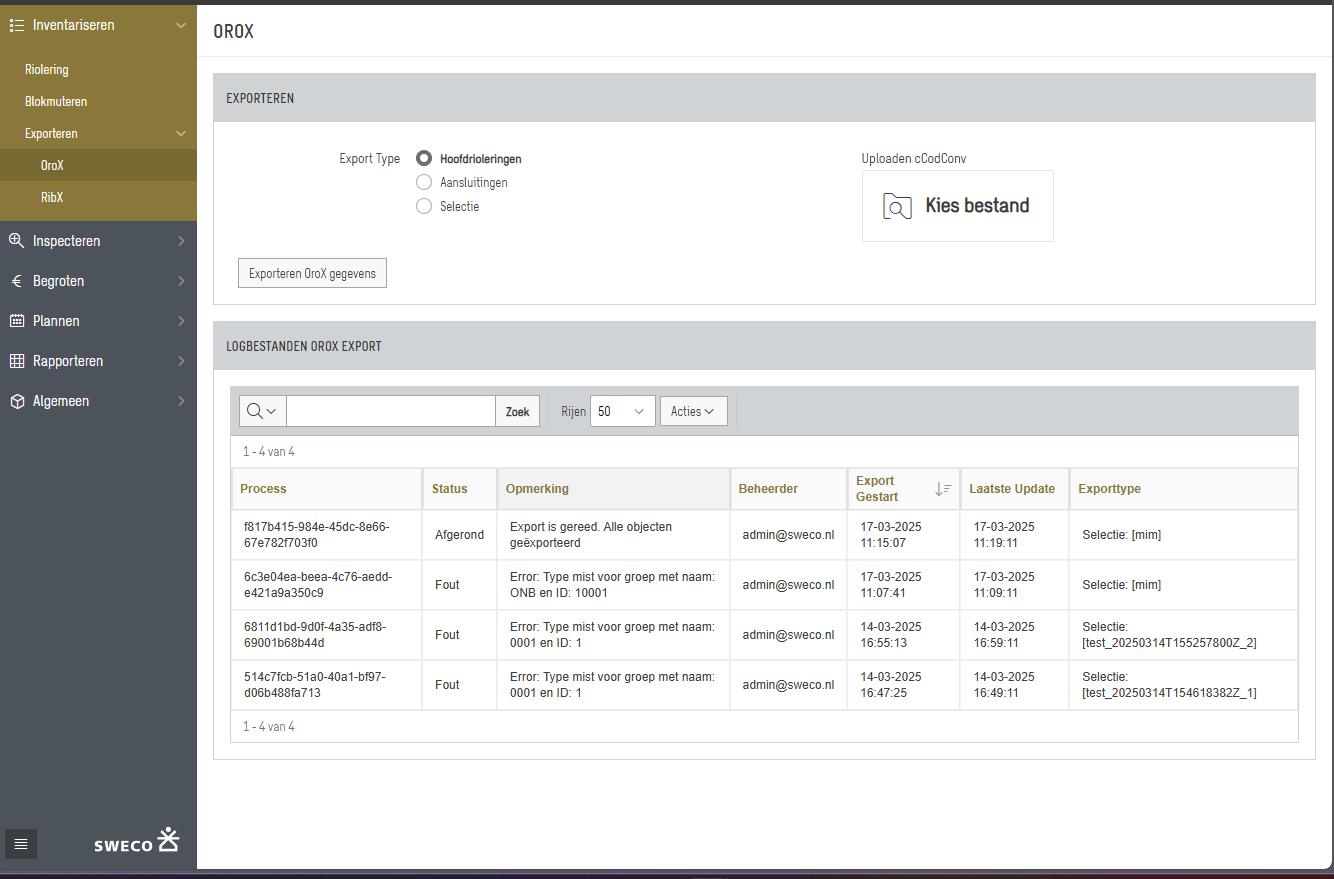Open the Plannen menu
Image resolution: width=1334 pixels, height=879 pixels.
98,321
